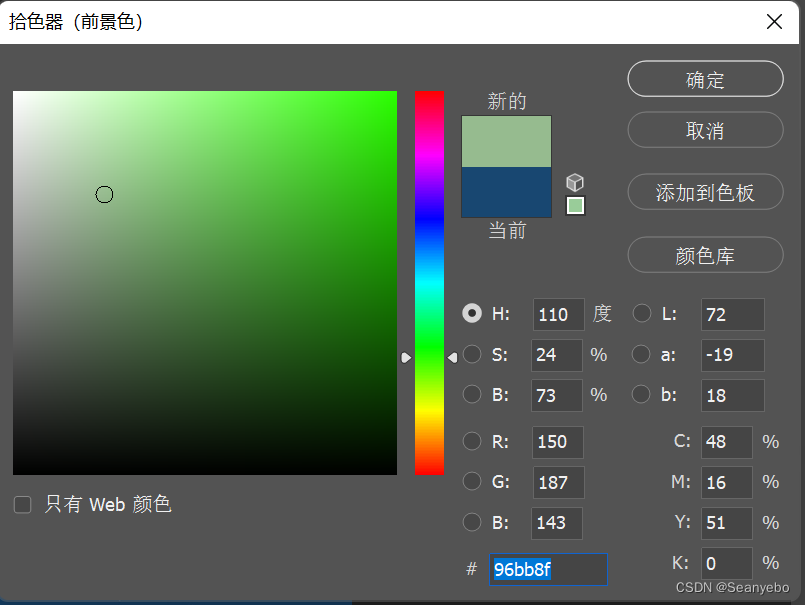Select the B brightness radio button
Screen dimensions: 805x605
point(472,394)
